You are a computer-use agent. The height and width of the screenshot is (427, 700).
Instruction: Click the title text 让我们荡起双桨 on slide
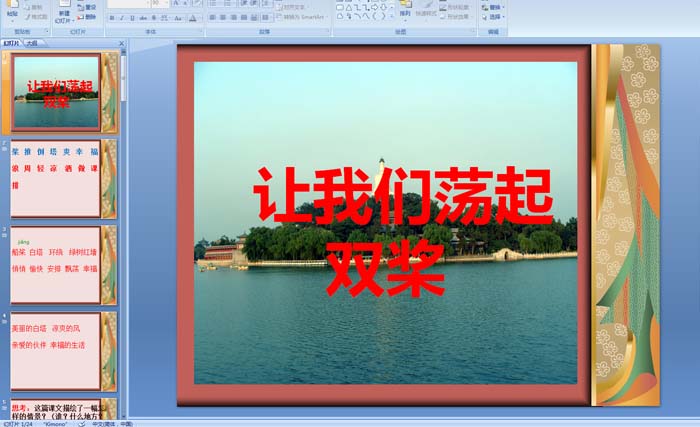[402, 231]
